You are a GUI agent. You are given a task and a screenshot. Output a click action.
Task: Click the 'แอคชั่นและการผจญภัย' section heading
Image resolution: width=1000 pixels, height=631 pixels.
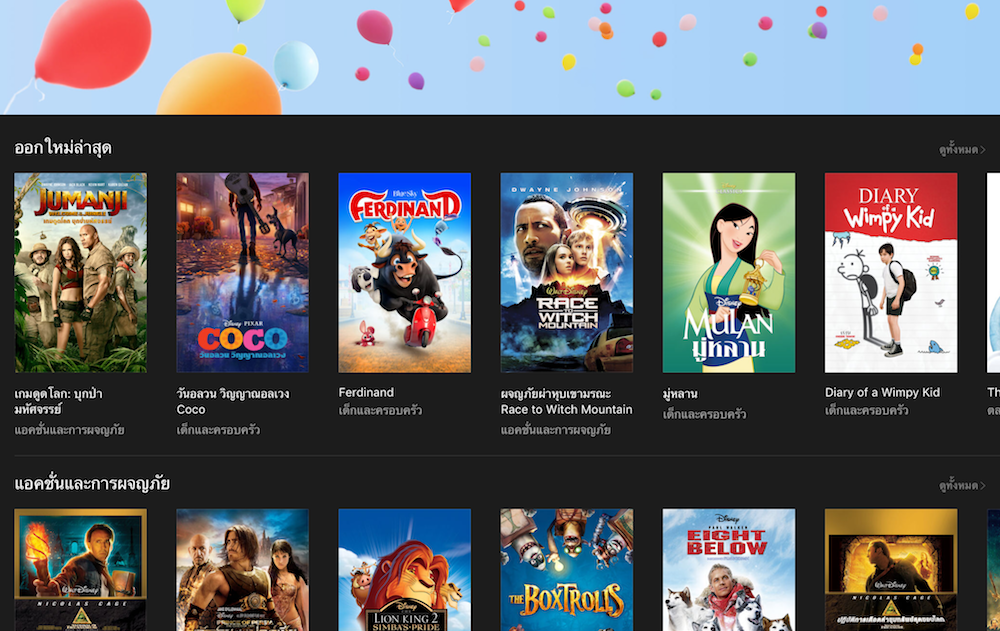92,484
